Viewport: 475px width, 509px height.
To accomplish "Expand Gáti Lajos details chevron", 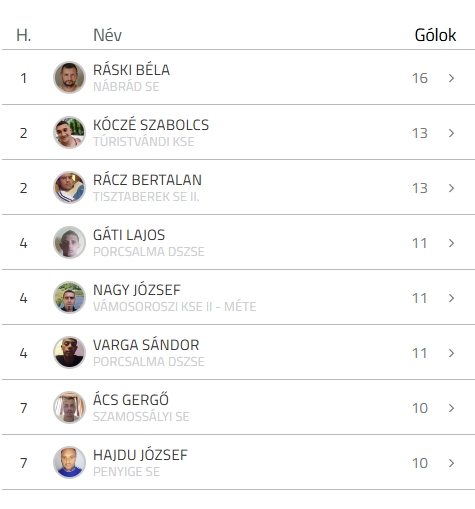I will click(451, 243).
